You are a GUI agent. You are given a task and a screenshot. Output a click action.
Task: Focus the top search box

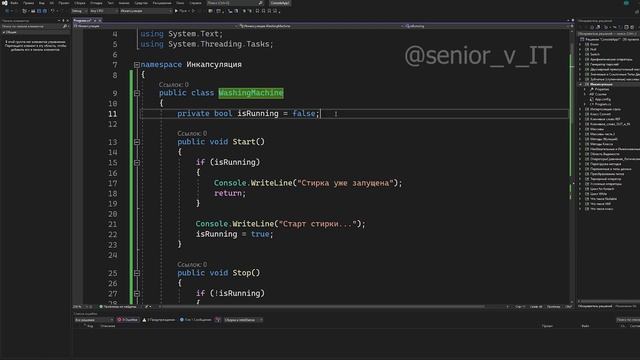coord(235,3)
